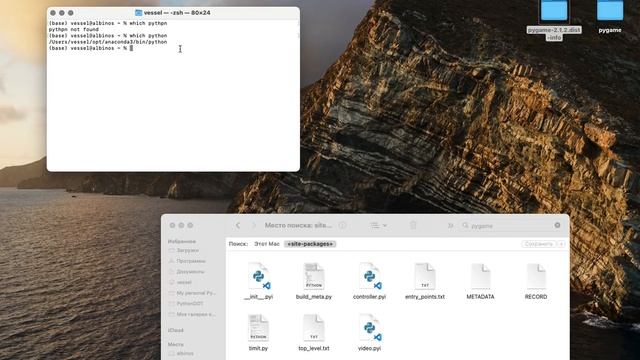The width and height of the screenshot is (640, 360).
Task: Select the pygame-2.1.2.dist-info desktop folder
Action: pos(554,11)
